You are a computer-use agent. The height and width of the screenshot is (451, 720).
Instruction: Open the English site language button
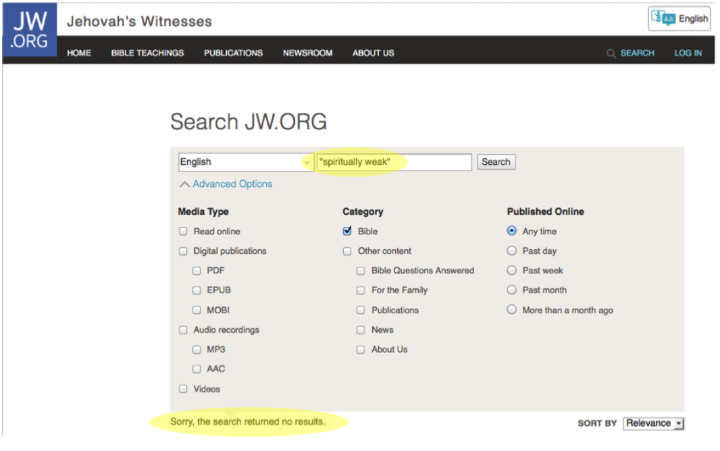pyautogui.click(x=679, y=18)
